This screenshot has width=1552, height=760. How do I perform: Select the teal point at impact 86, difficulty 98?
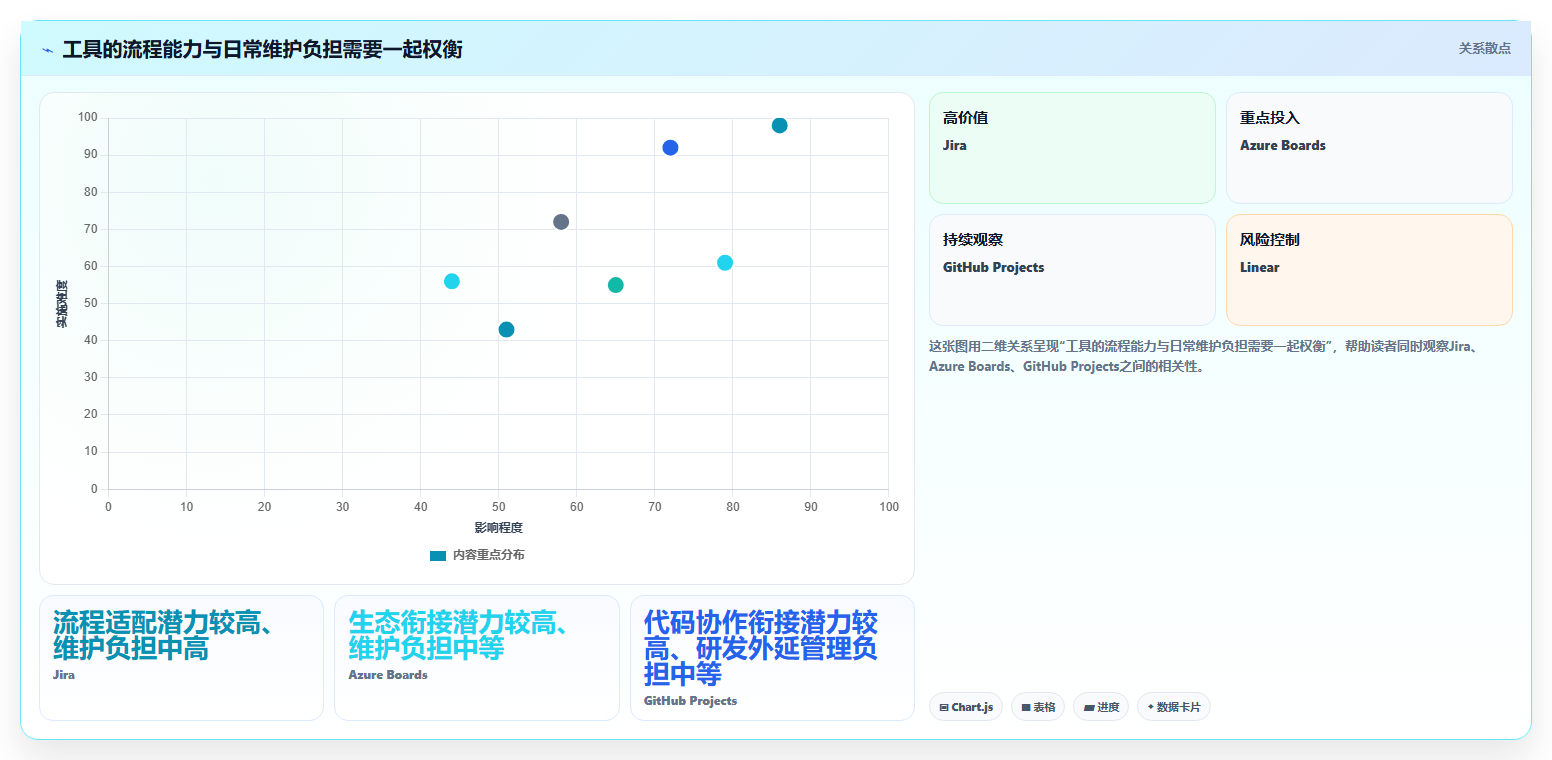tap(780, 126)
